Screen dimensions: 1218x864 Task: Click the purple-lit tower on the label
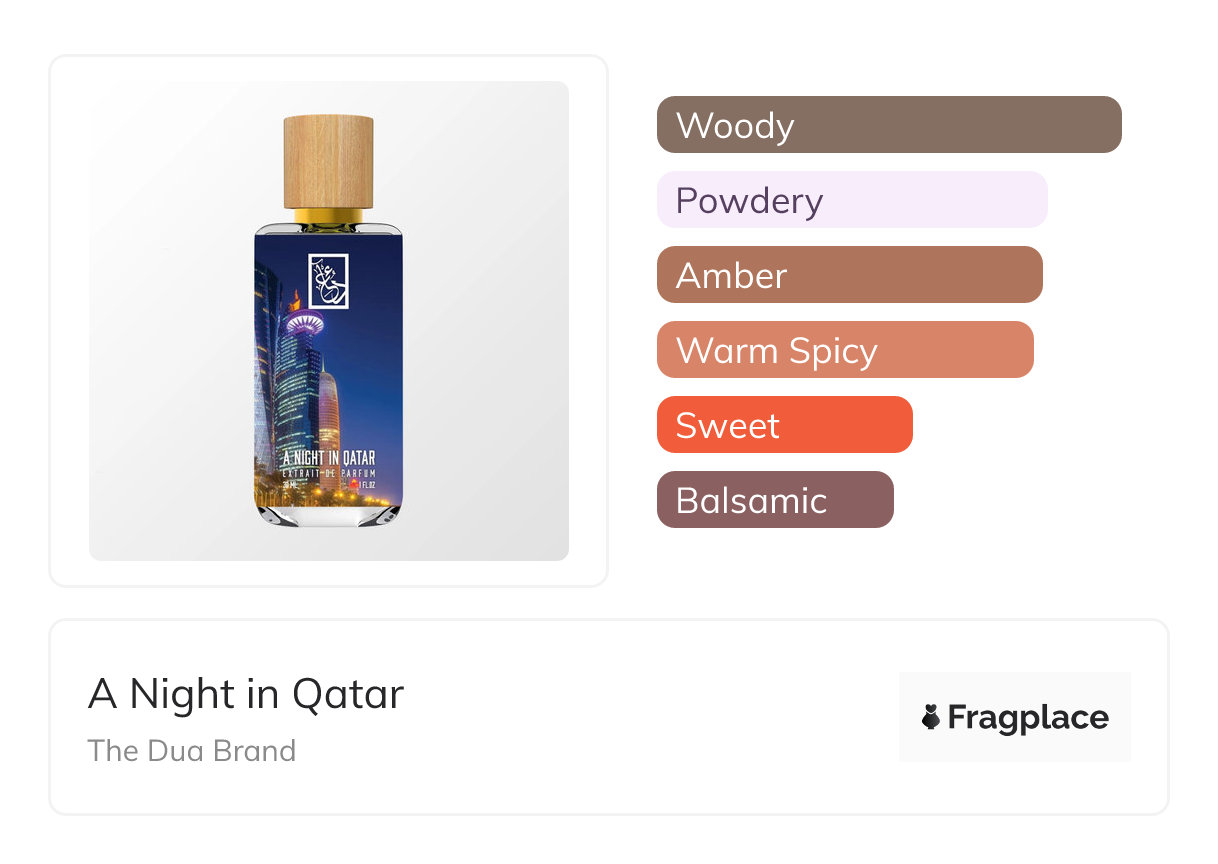(304, 324)
